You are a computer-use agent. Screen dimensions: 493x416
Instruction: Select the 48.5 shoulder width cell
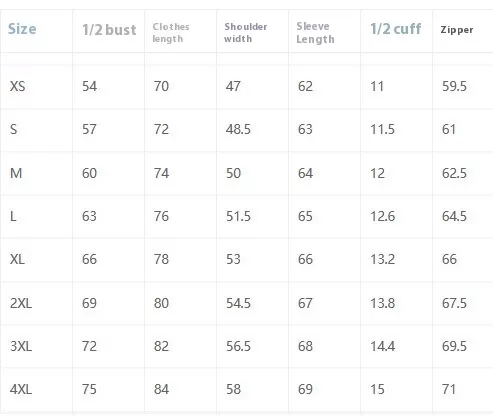[238, 129]
